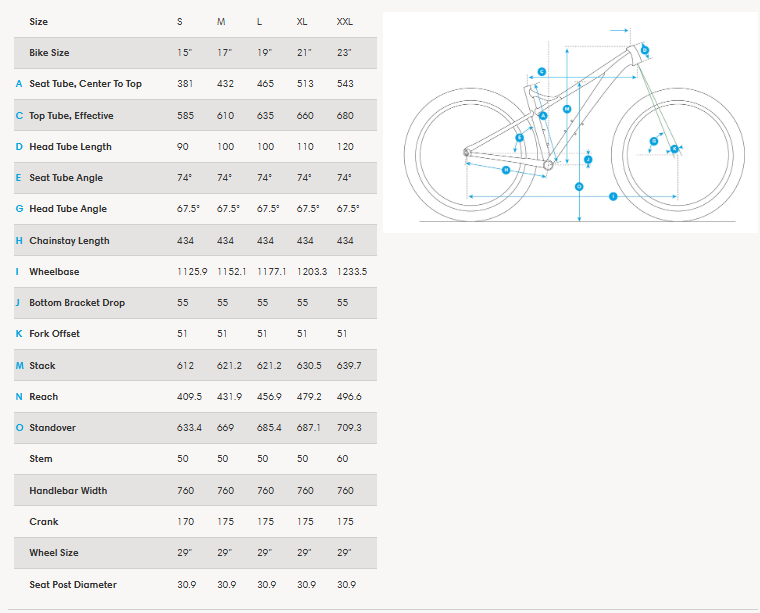Click the I marker on the bike diagram
This screenshot has width=760, height=613.
pyautogui.click(x=612, y=197)
